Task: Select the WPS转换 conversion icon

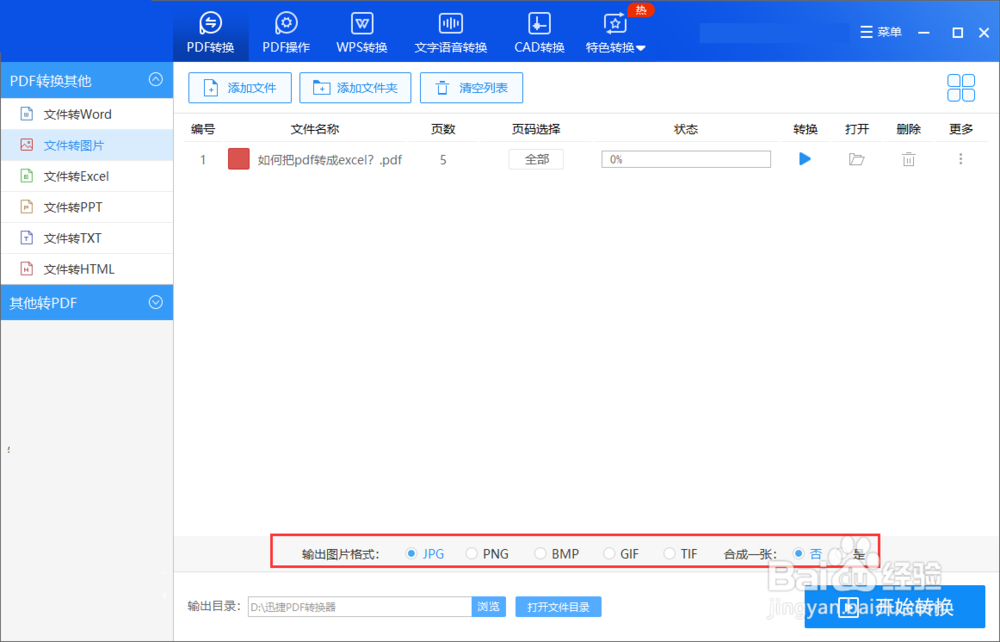Action: pos(361,30)
